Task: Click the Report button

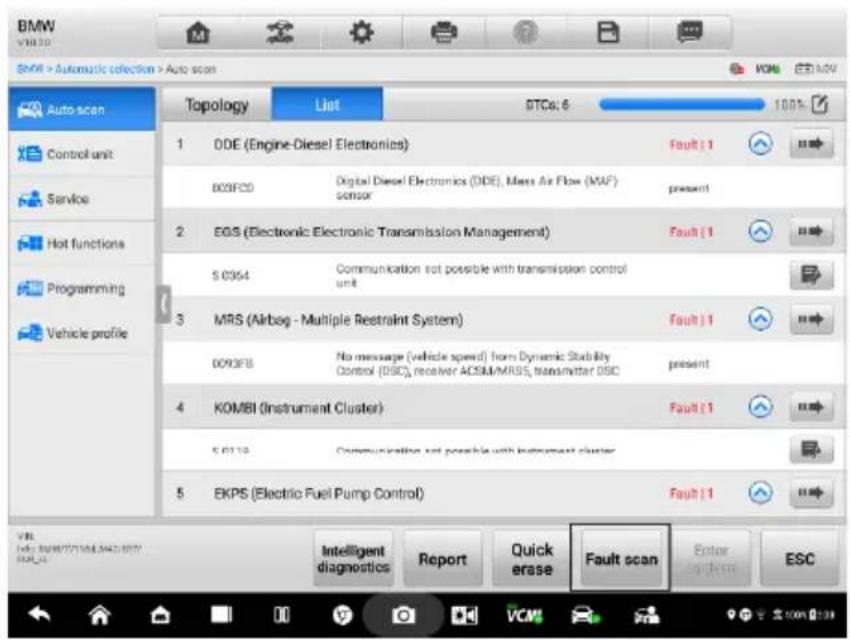Action: pos(442,559)
